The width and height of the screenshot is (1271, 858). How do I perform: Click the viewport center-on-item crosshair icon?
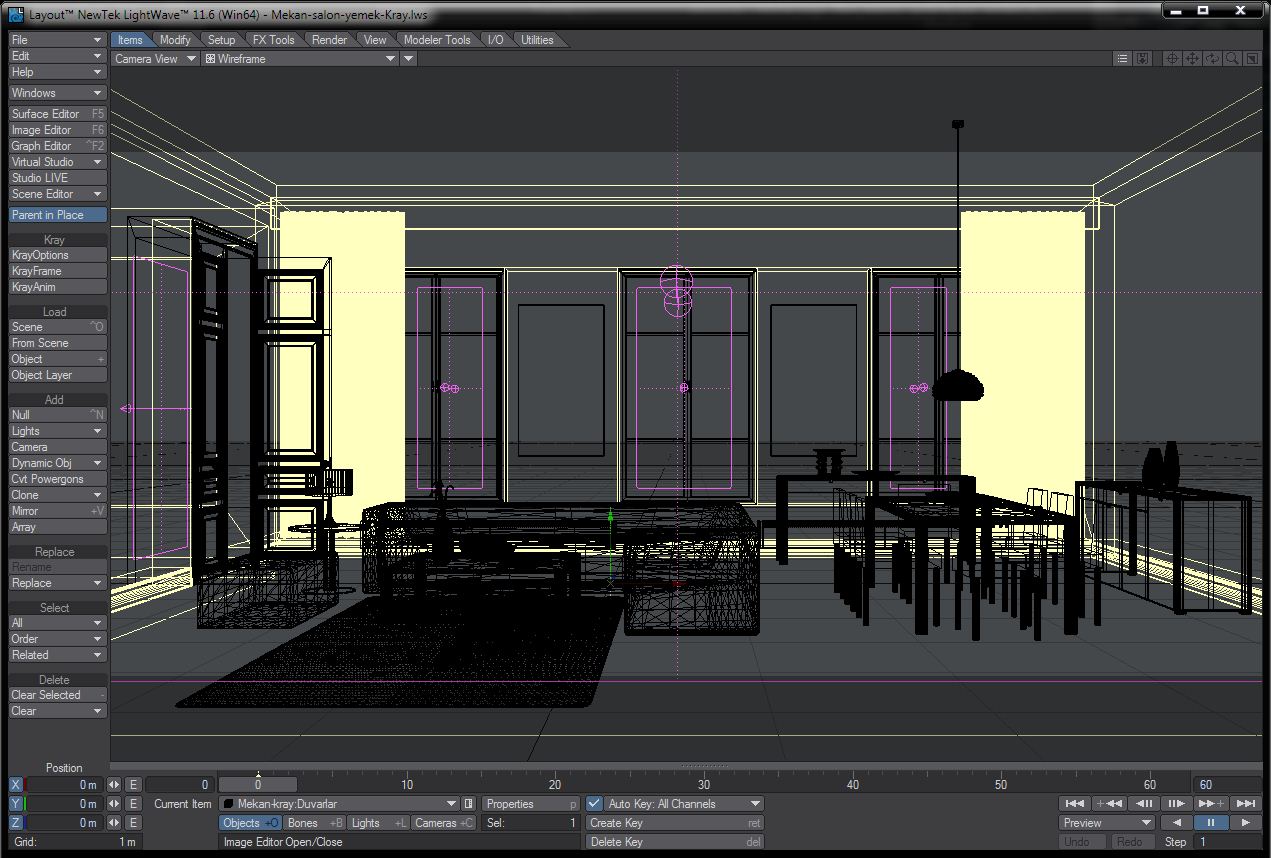(x=1172, y=59)
